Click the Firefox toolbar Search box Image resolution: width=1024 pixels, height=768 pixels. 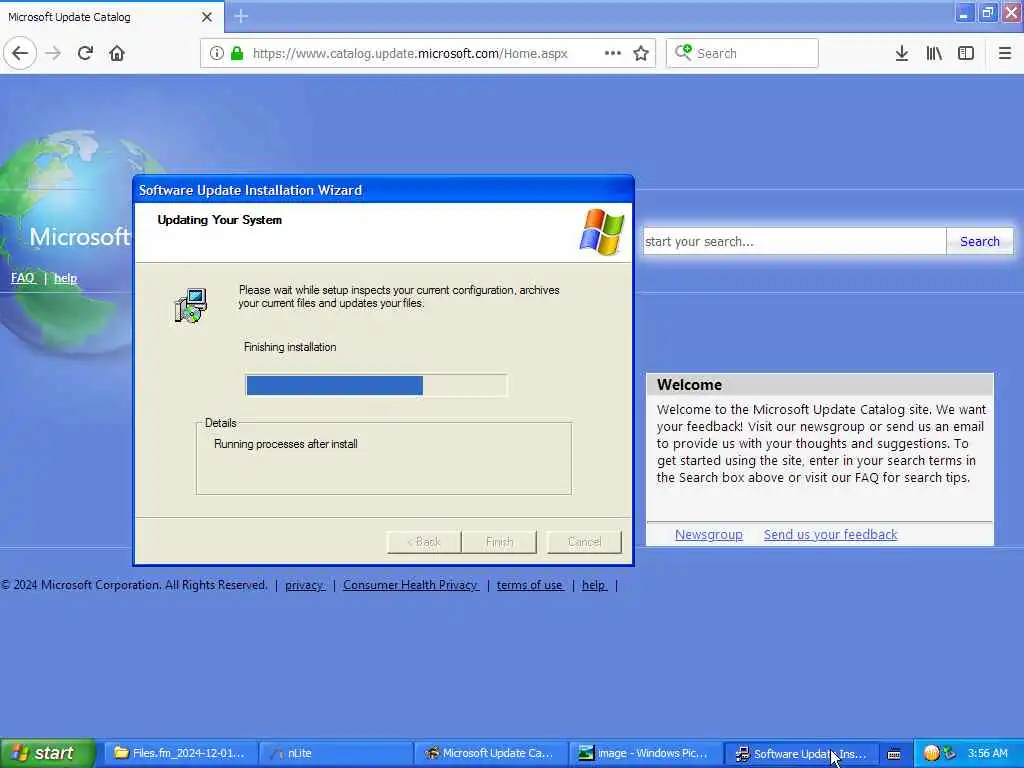(742, 53)
